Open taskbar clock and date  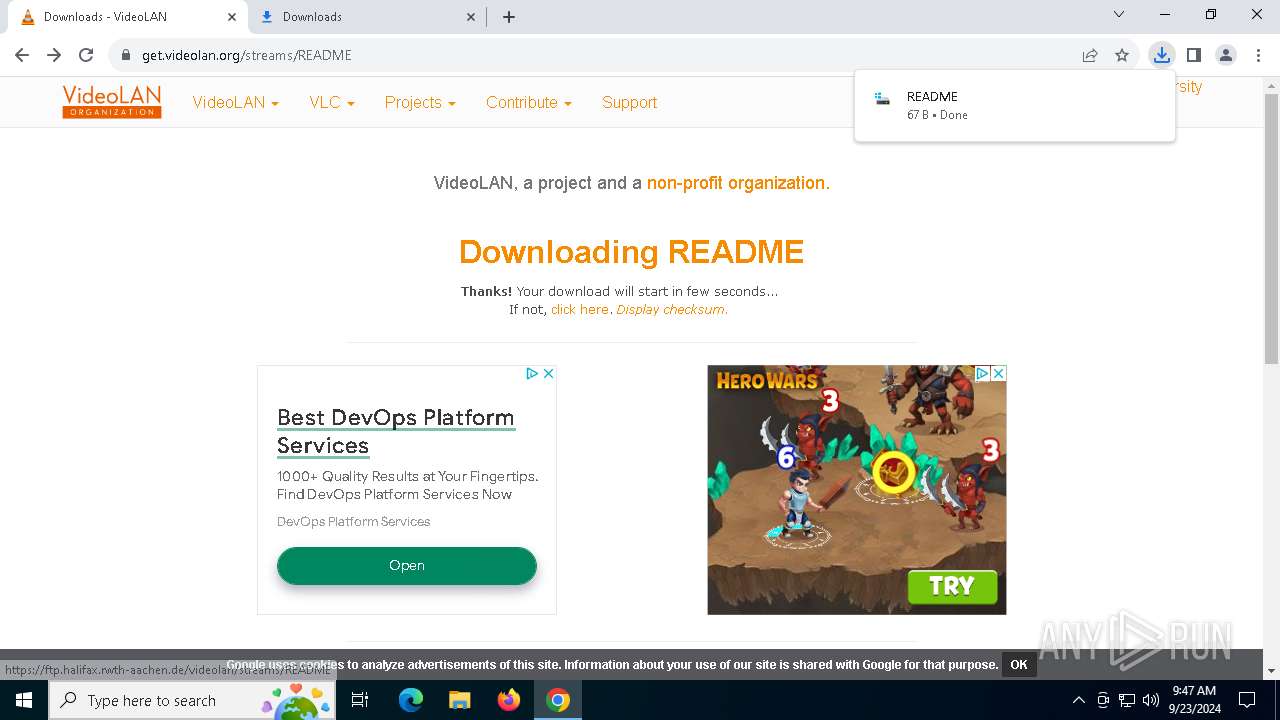[x=1194, y=700]
